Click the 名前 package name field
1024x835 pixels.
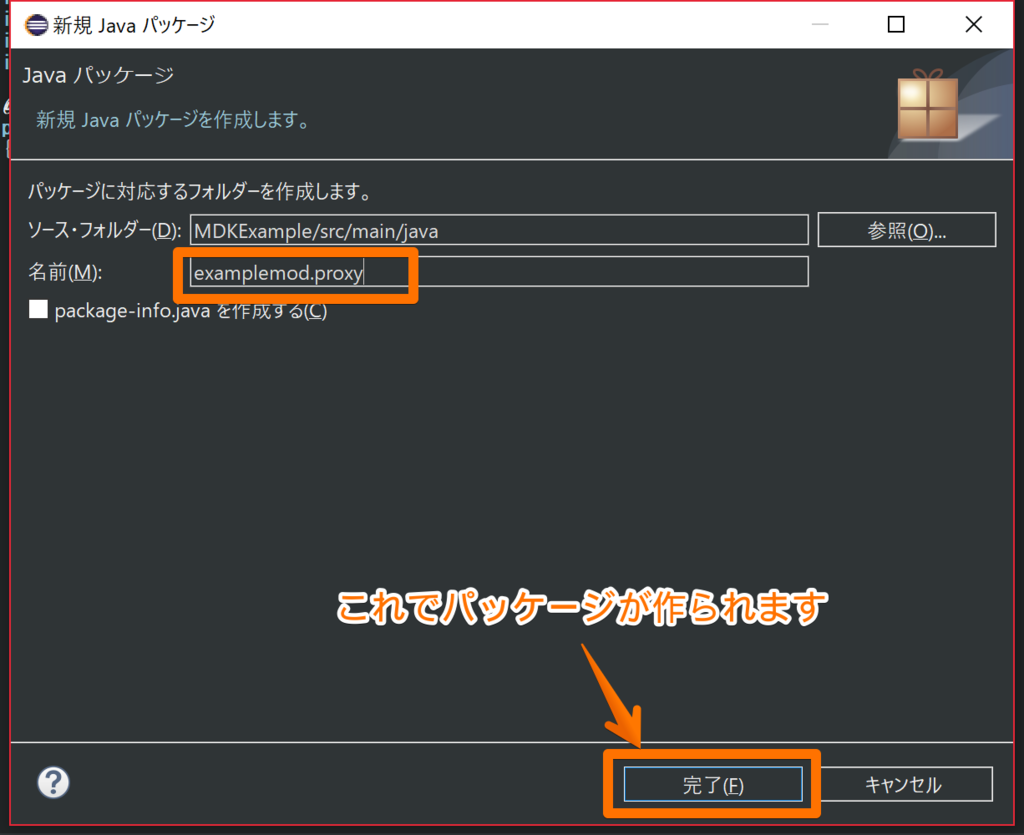tap(499, 272)
